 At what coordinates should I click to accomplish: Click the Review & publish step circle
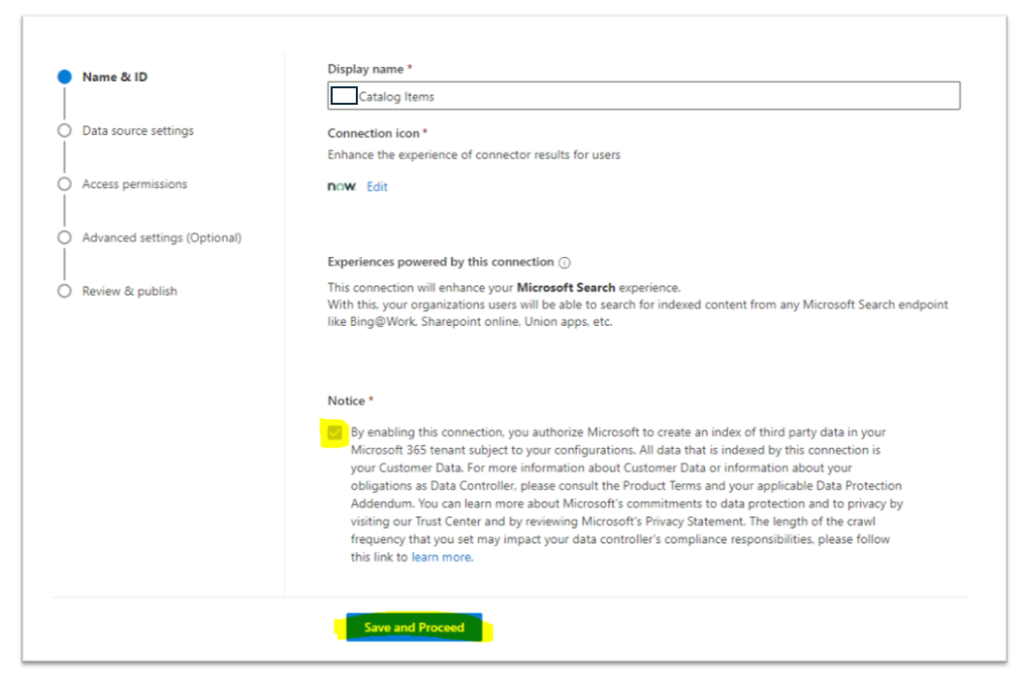click(x=64, y=291)
